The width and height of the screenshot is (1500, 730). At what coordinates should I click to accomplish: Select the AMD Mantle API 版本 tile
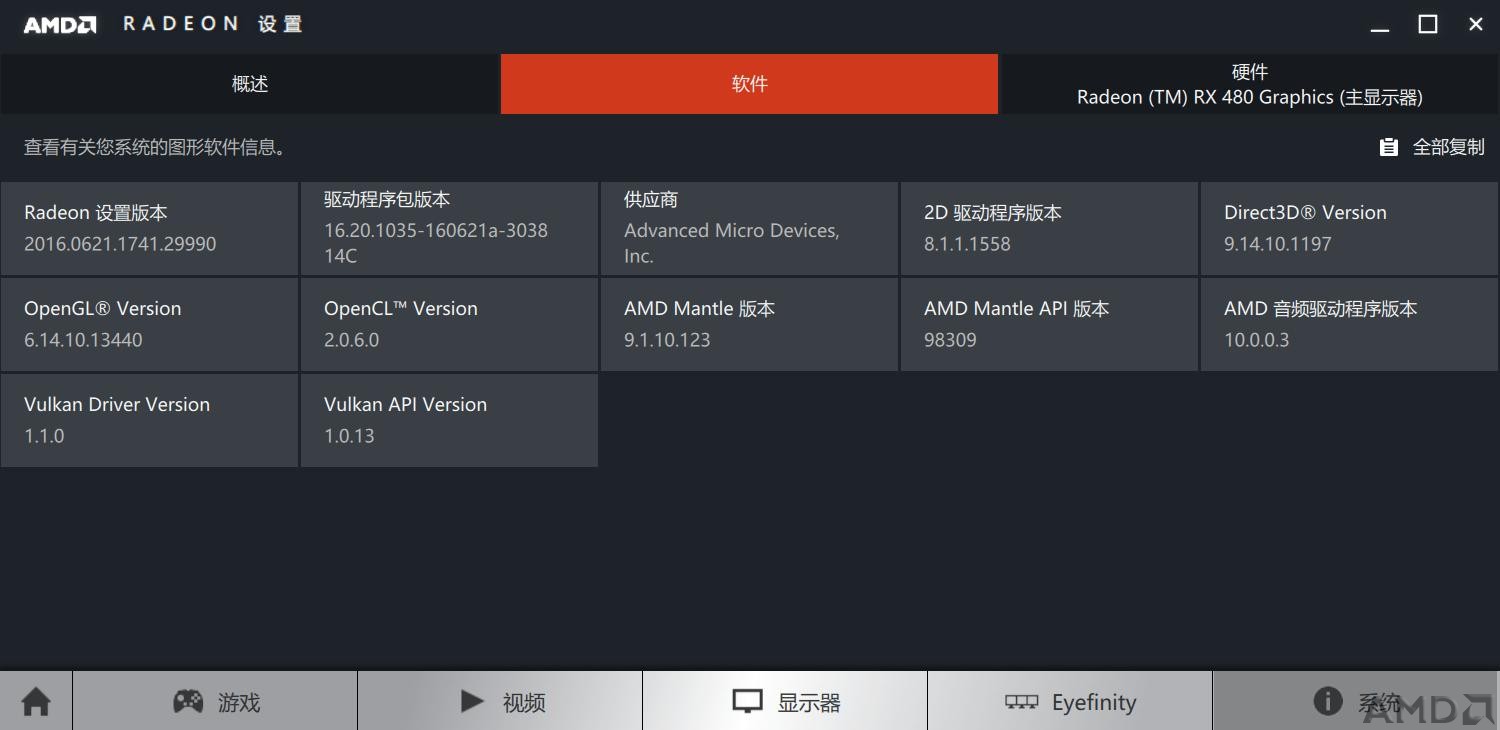[1049, 324]
